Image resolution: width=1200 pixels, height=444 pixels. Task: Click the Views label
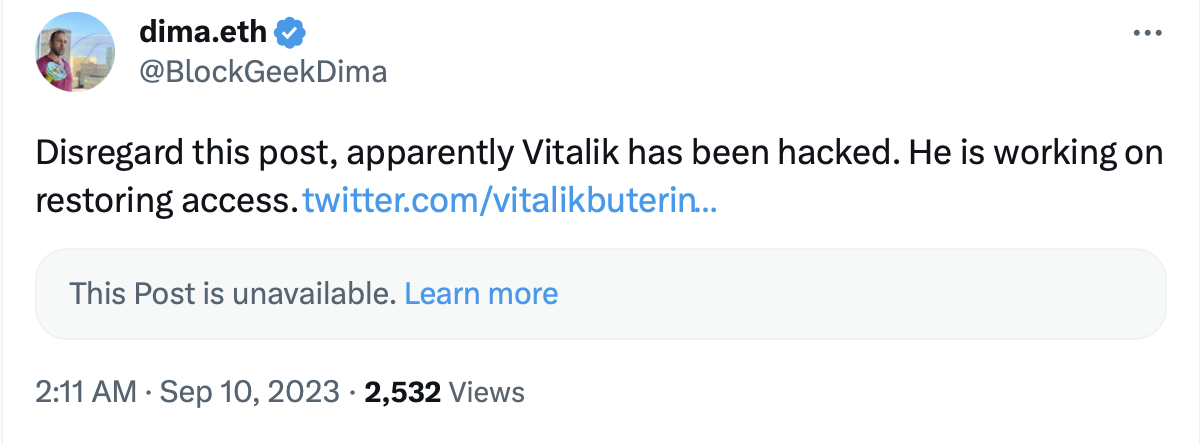487,392
